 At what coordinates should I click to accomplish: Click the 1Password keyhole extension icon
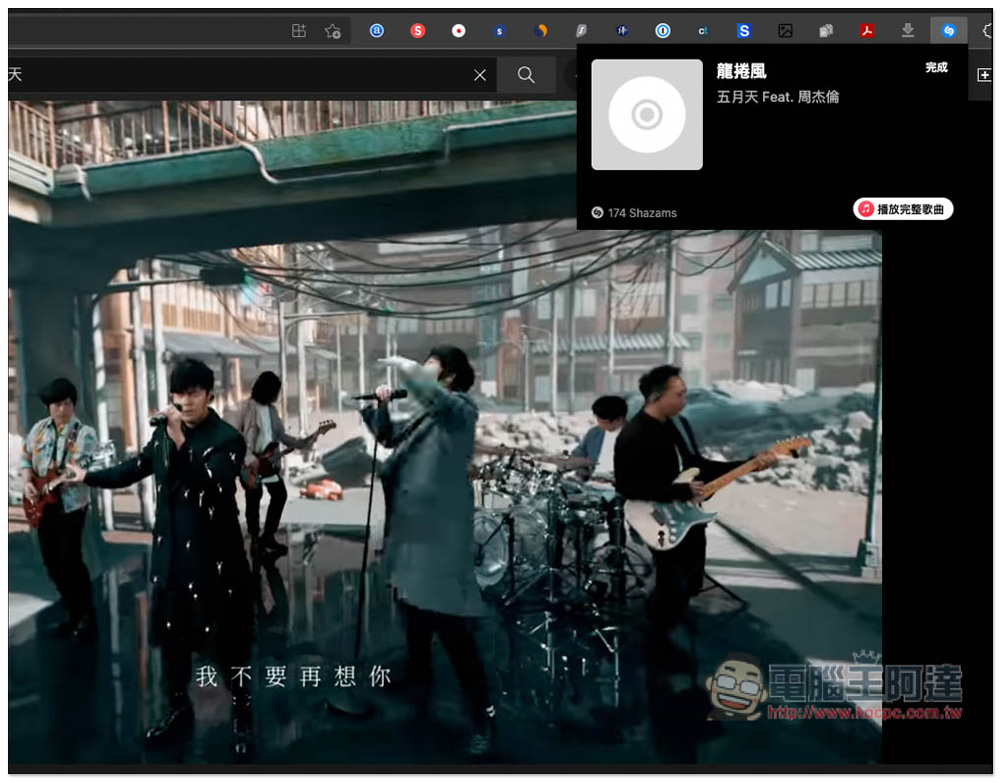coord(662,31)
